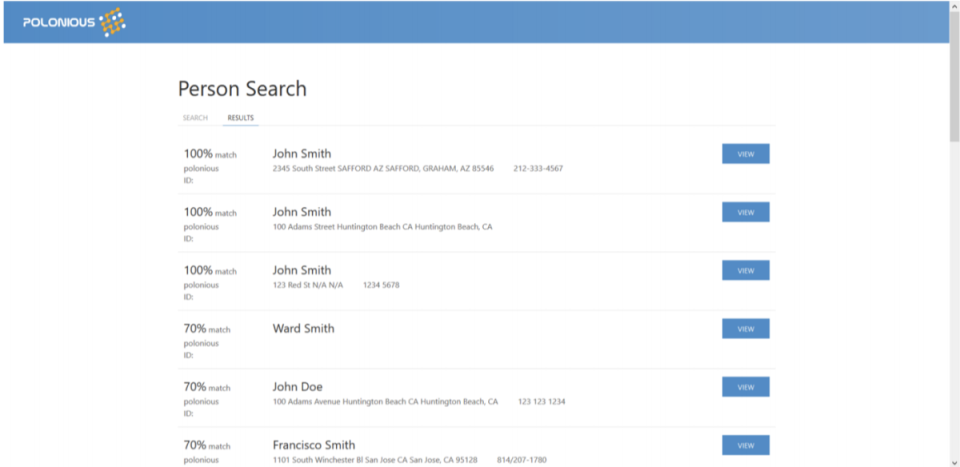Click the Ward Smith name
Screen dimensions: 960x467
[303, 328]
